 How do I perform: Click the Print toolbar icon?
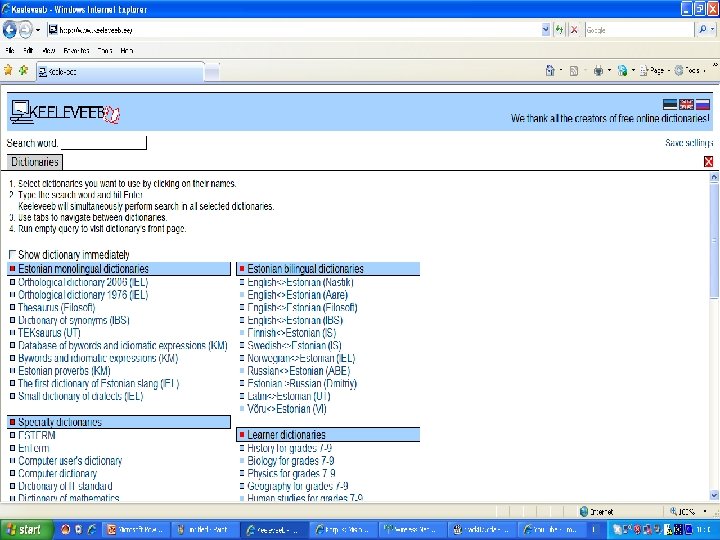[598, 71]
